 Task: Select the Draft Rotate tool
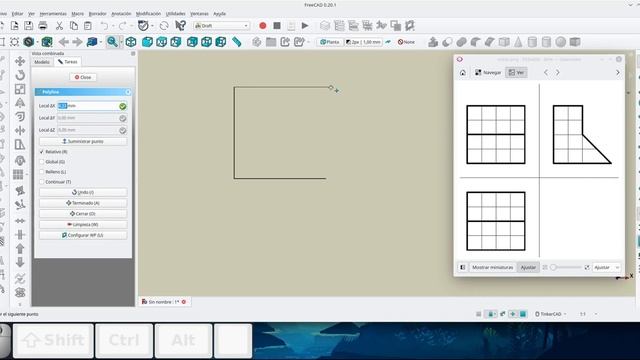click(20, 75)
